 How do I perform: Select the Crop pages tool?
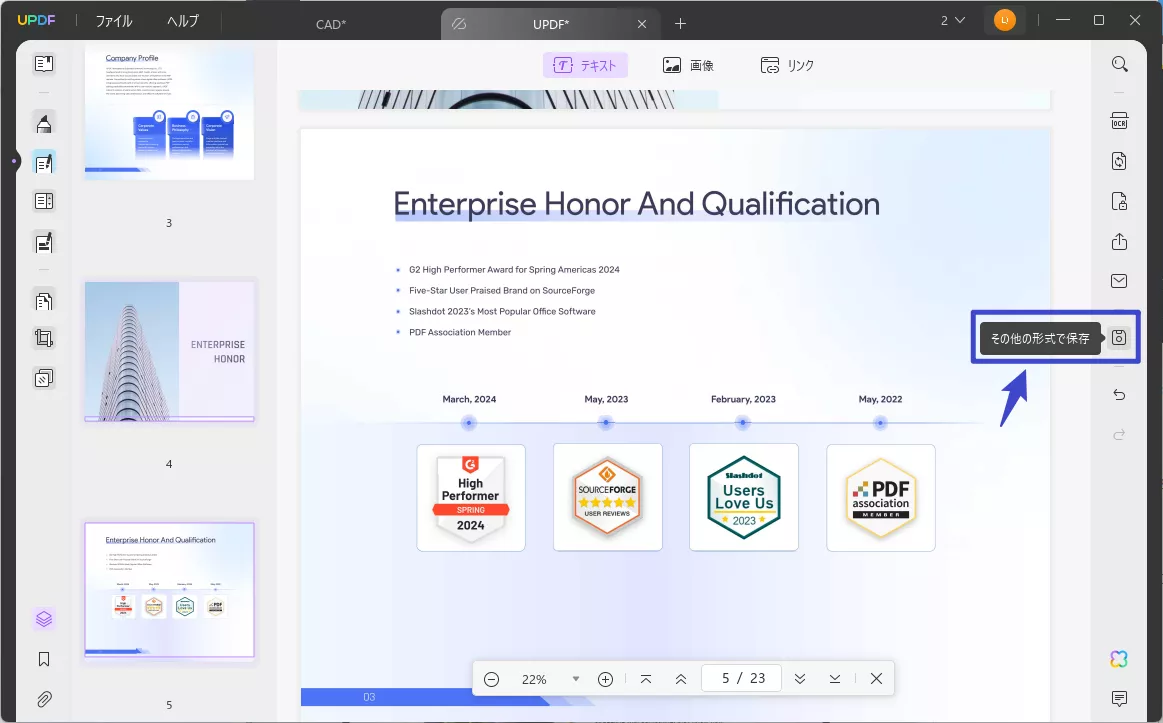(x=44, y=339)
